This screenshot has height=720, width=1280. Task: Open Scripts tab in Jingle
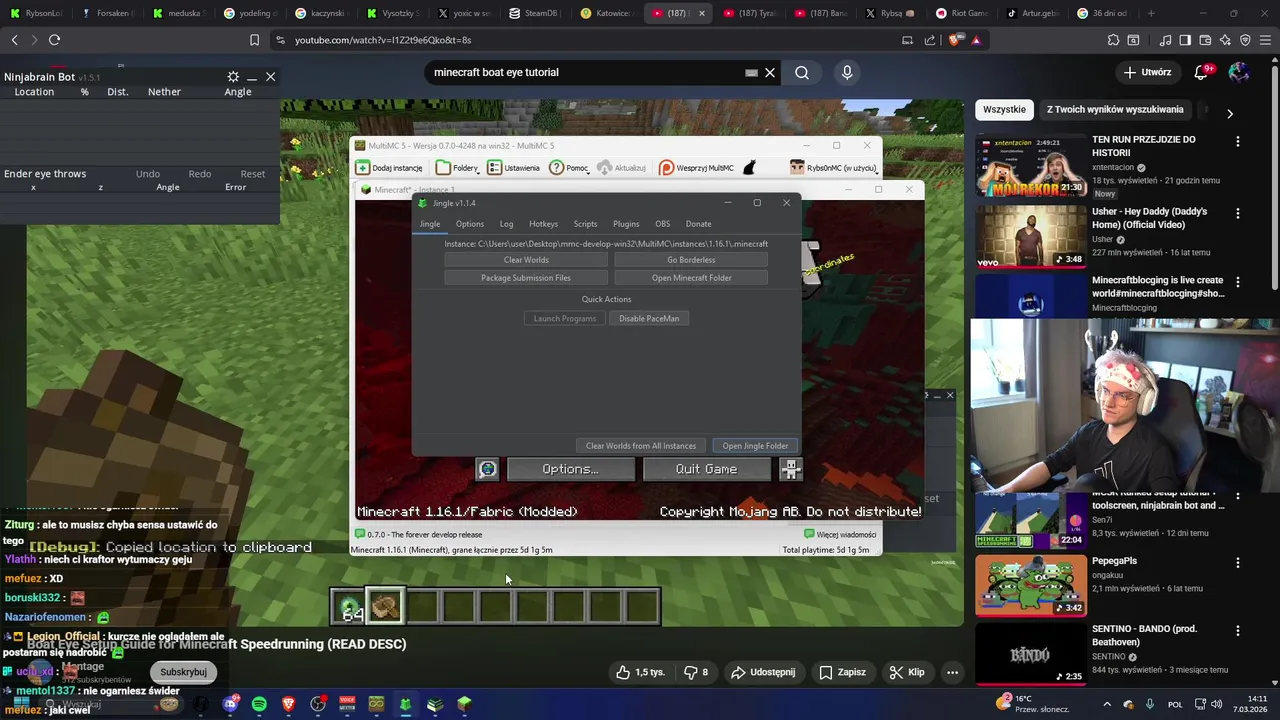pyautogui.click(x=586, y=224)
